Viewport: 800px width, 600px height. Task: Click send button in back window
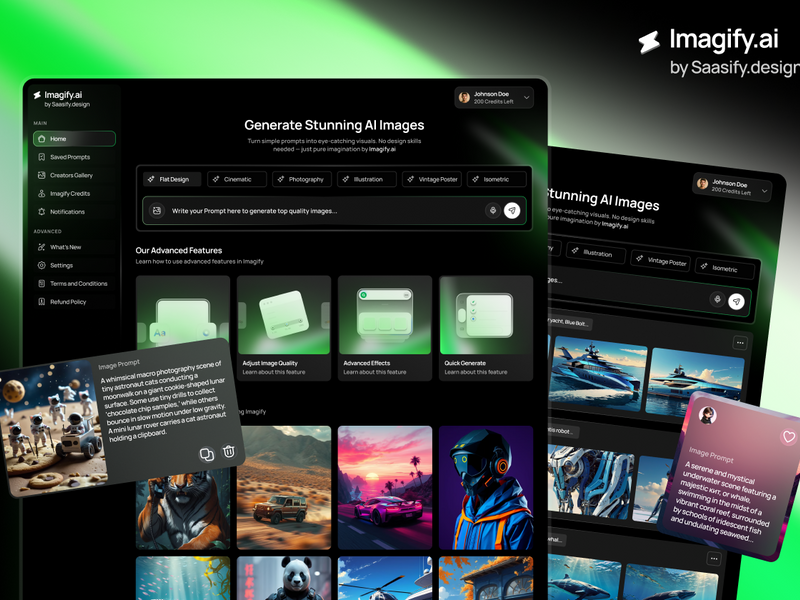point(736,302)
